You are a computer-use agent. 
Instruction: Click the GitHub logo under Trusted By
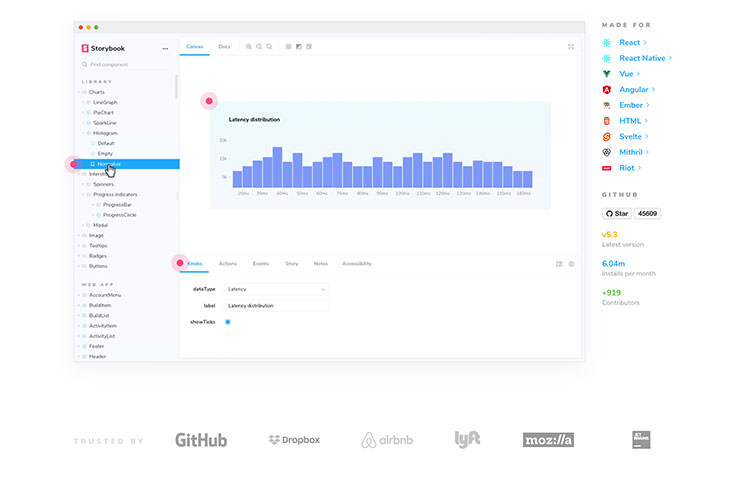tap(201, 440)
